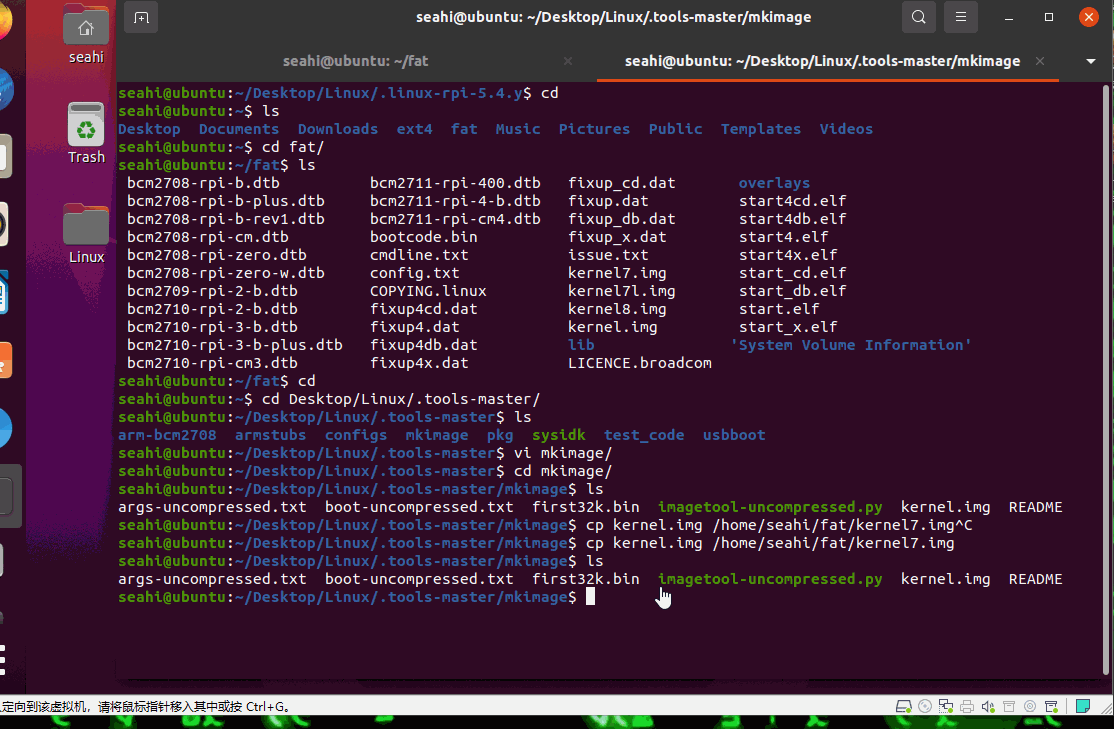
Task: Click 'config.txt' file name
Action: point(414,273)
